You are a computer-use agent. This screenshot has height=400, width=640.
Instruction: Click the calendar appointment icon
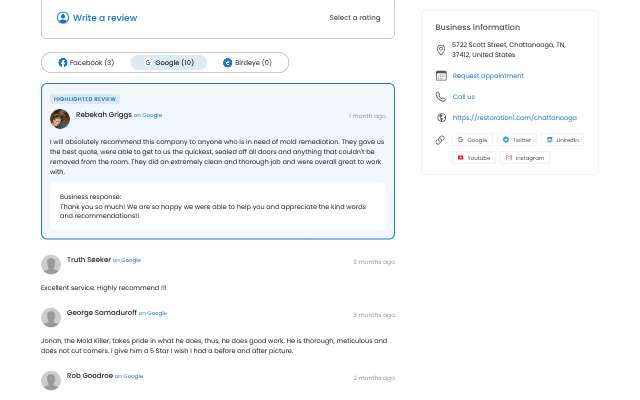click(x=441, y=76)
